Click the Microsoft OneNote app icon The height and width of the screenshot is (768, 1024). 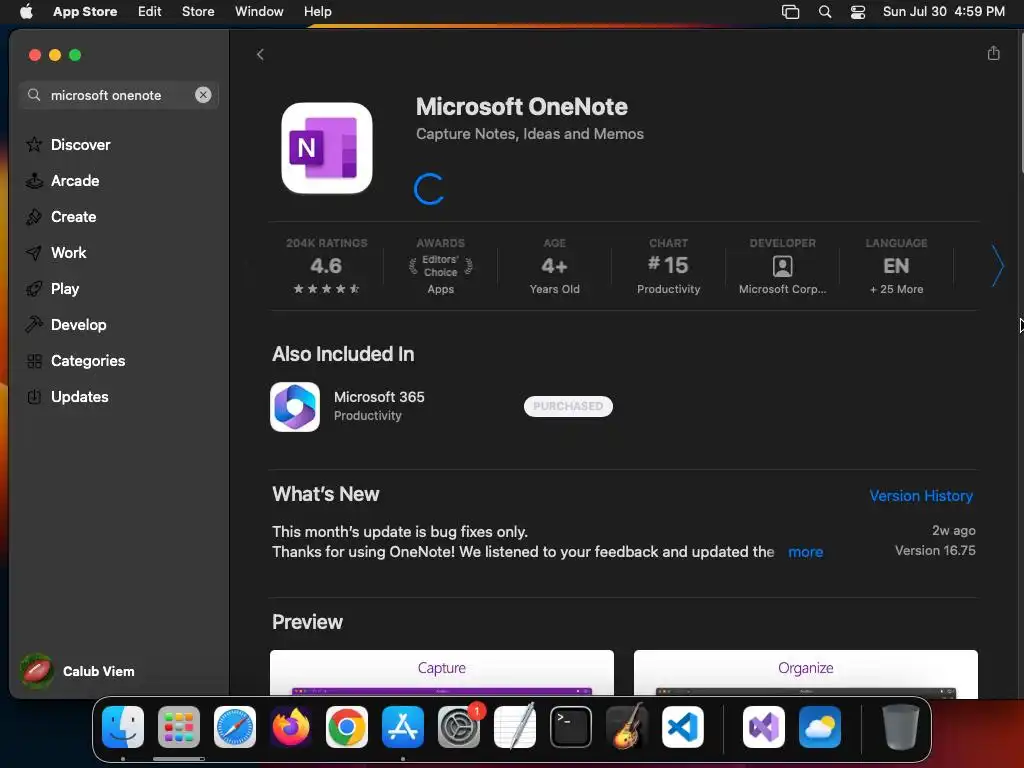327,148
